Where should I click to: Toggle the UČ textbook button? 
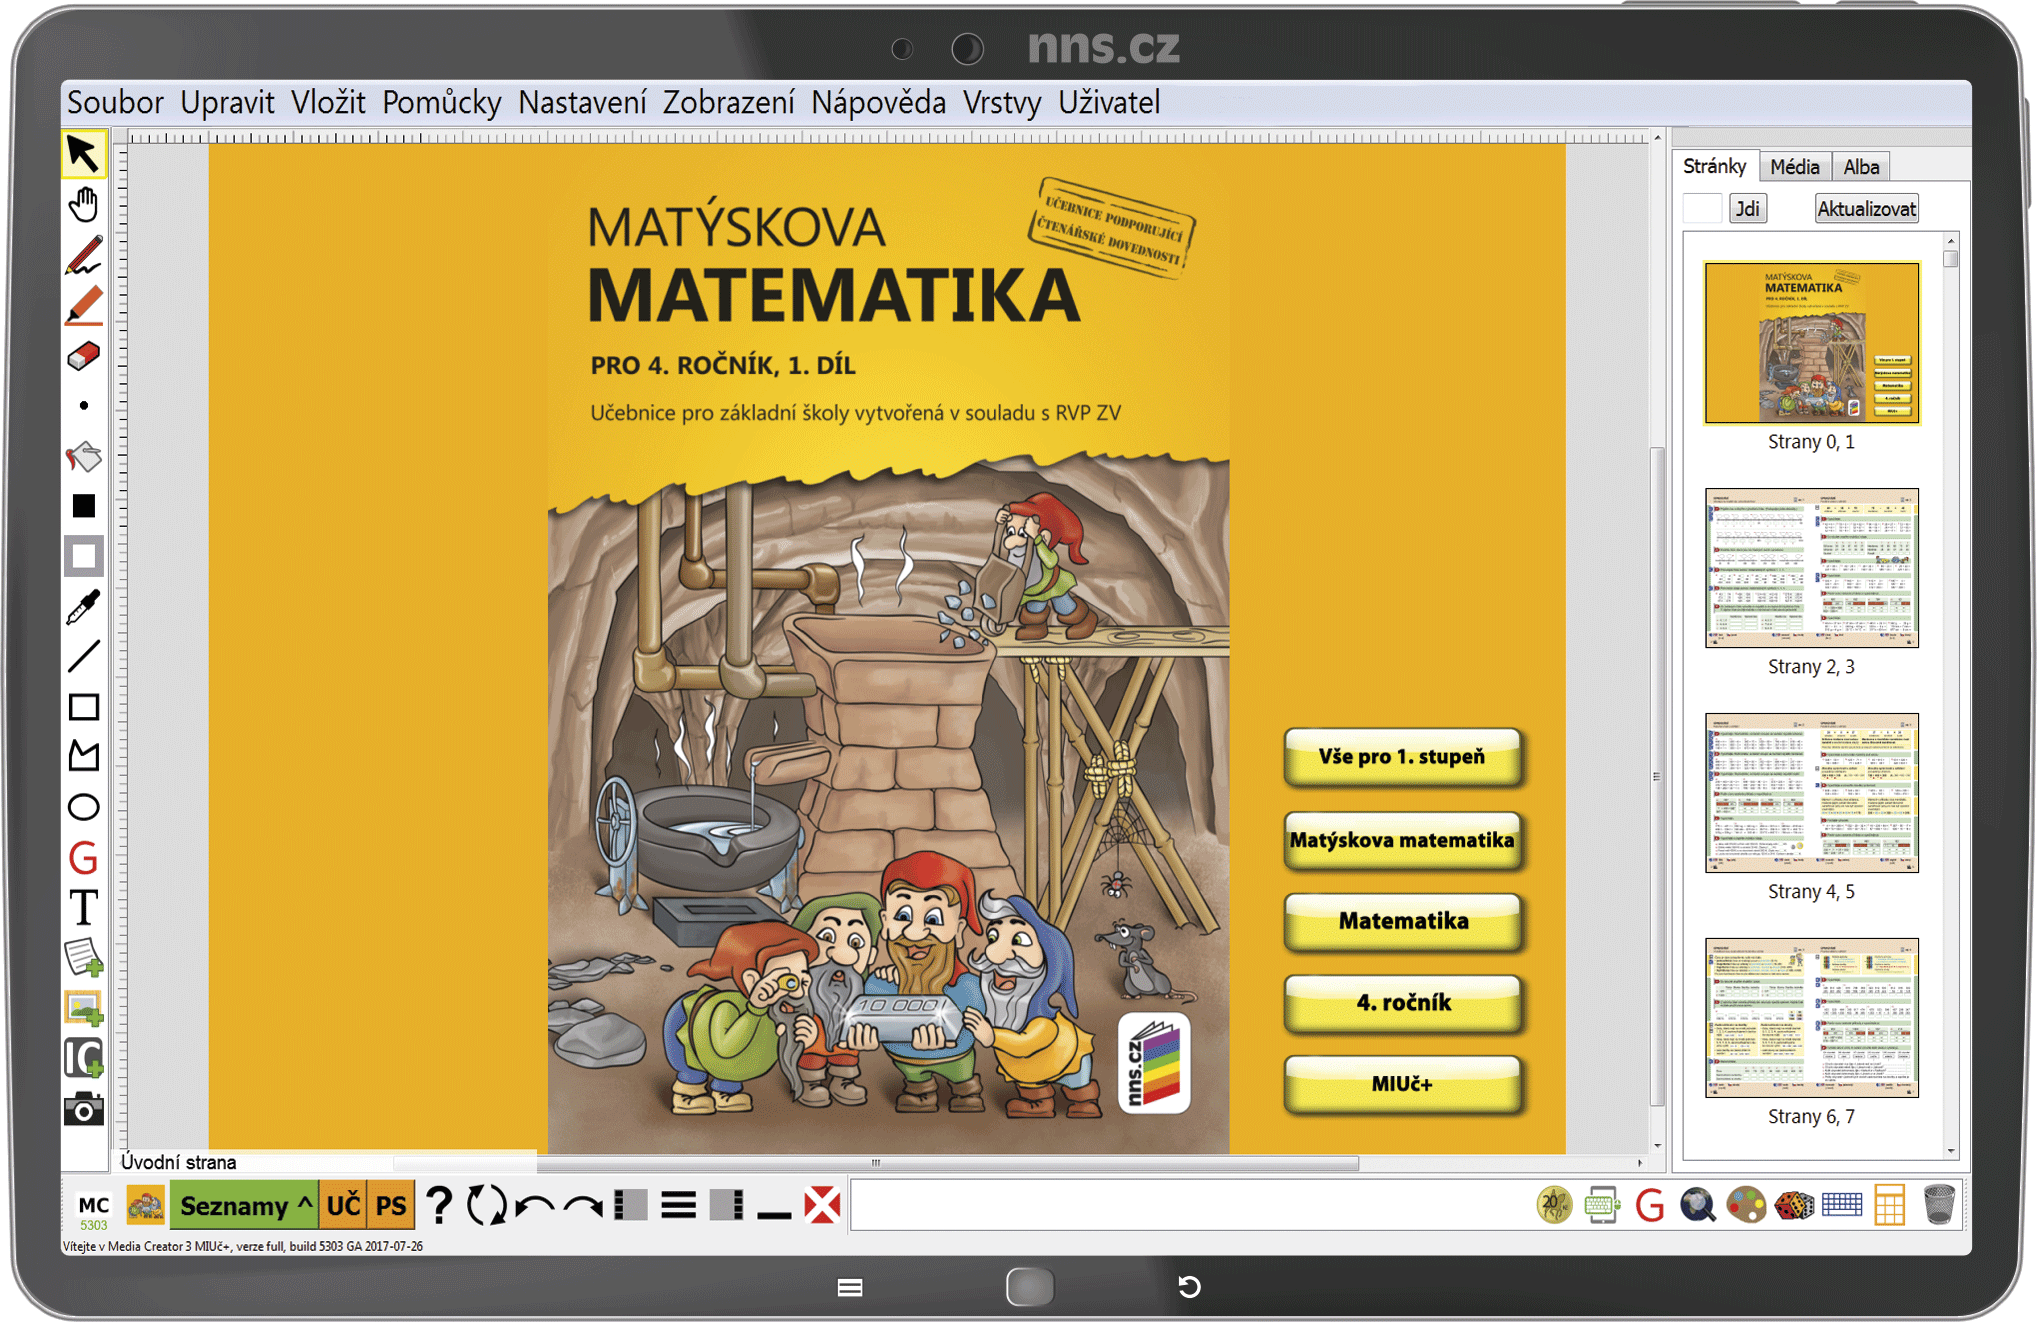(343, 1206)
